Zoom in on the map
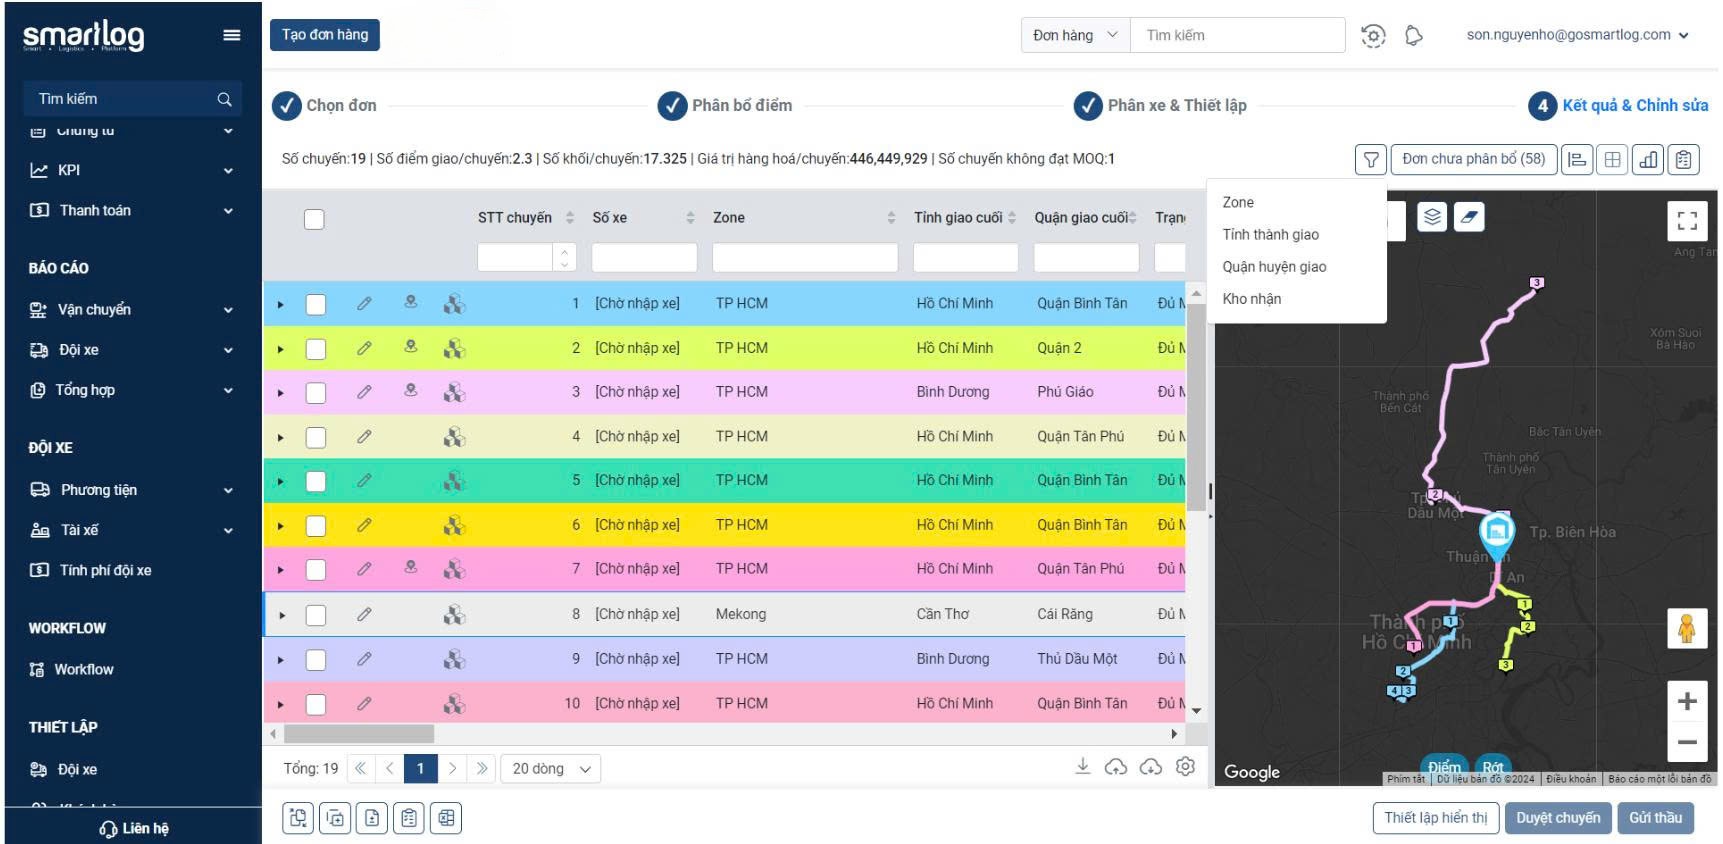Screen dimensions: 1723x844 [x=1687, y=701]
